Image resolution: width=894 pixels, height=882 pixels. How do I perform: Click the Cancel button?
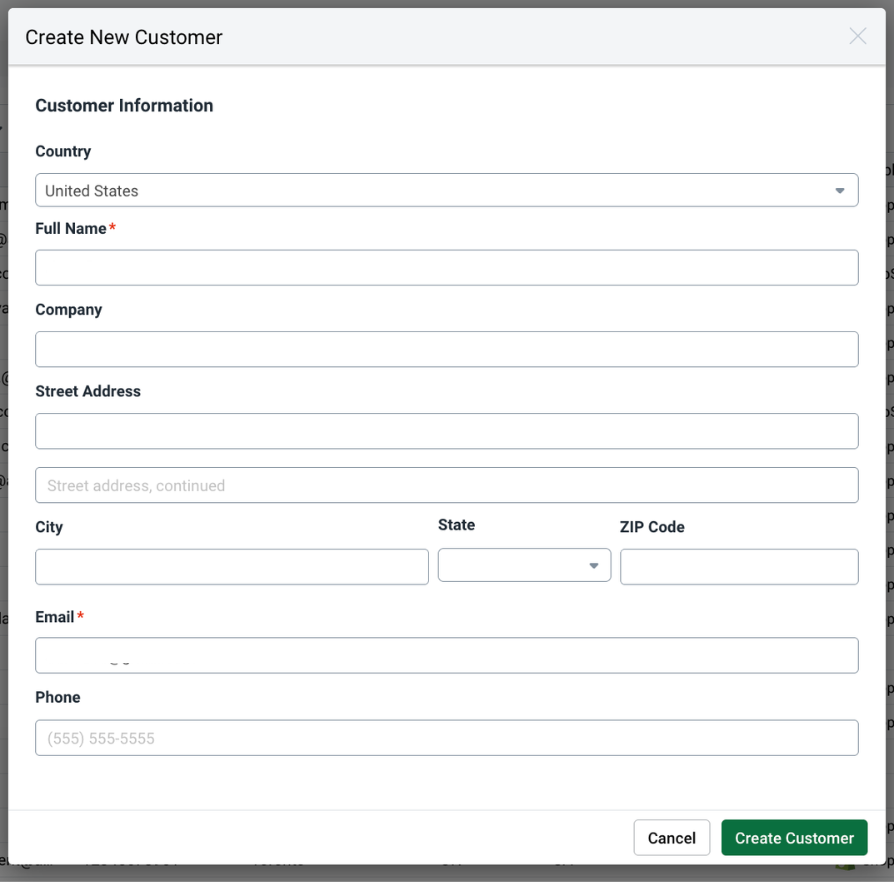coord(671,837)
